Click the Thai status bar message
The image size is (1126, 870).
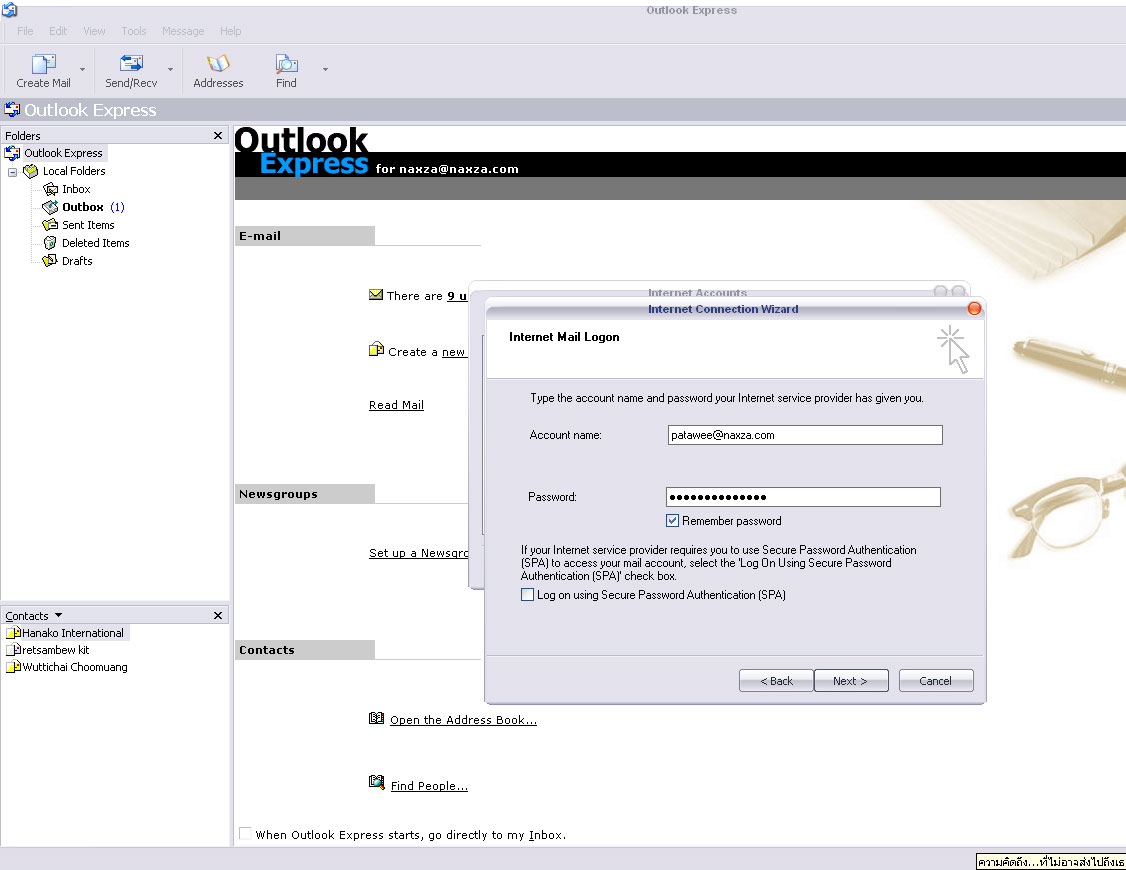coord(1051,861)
